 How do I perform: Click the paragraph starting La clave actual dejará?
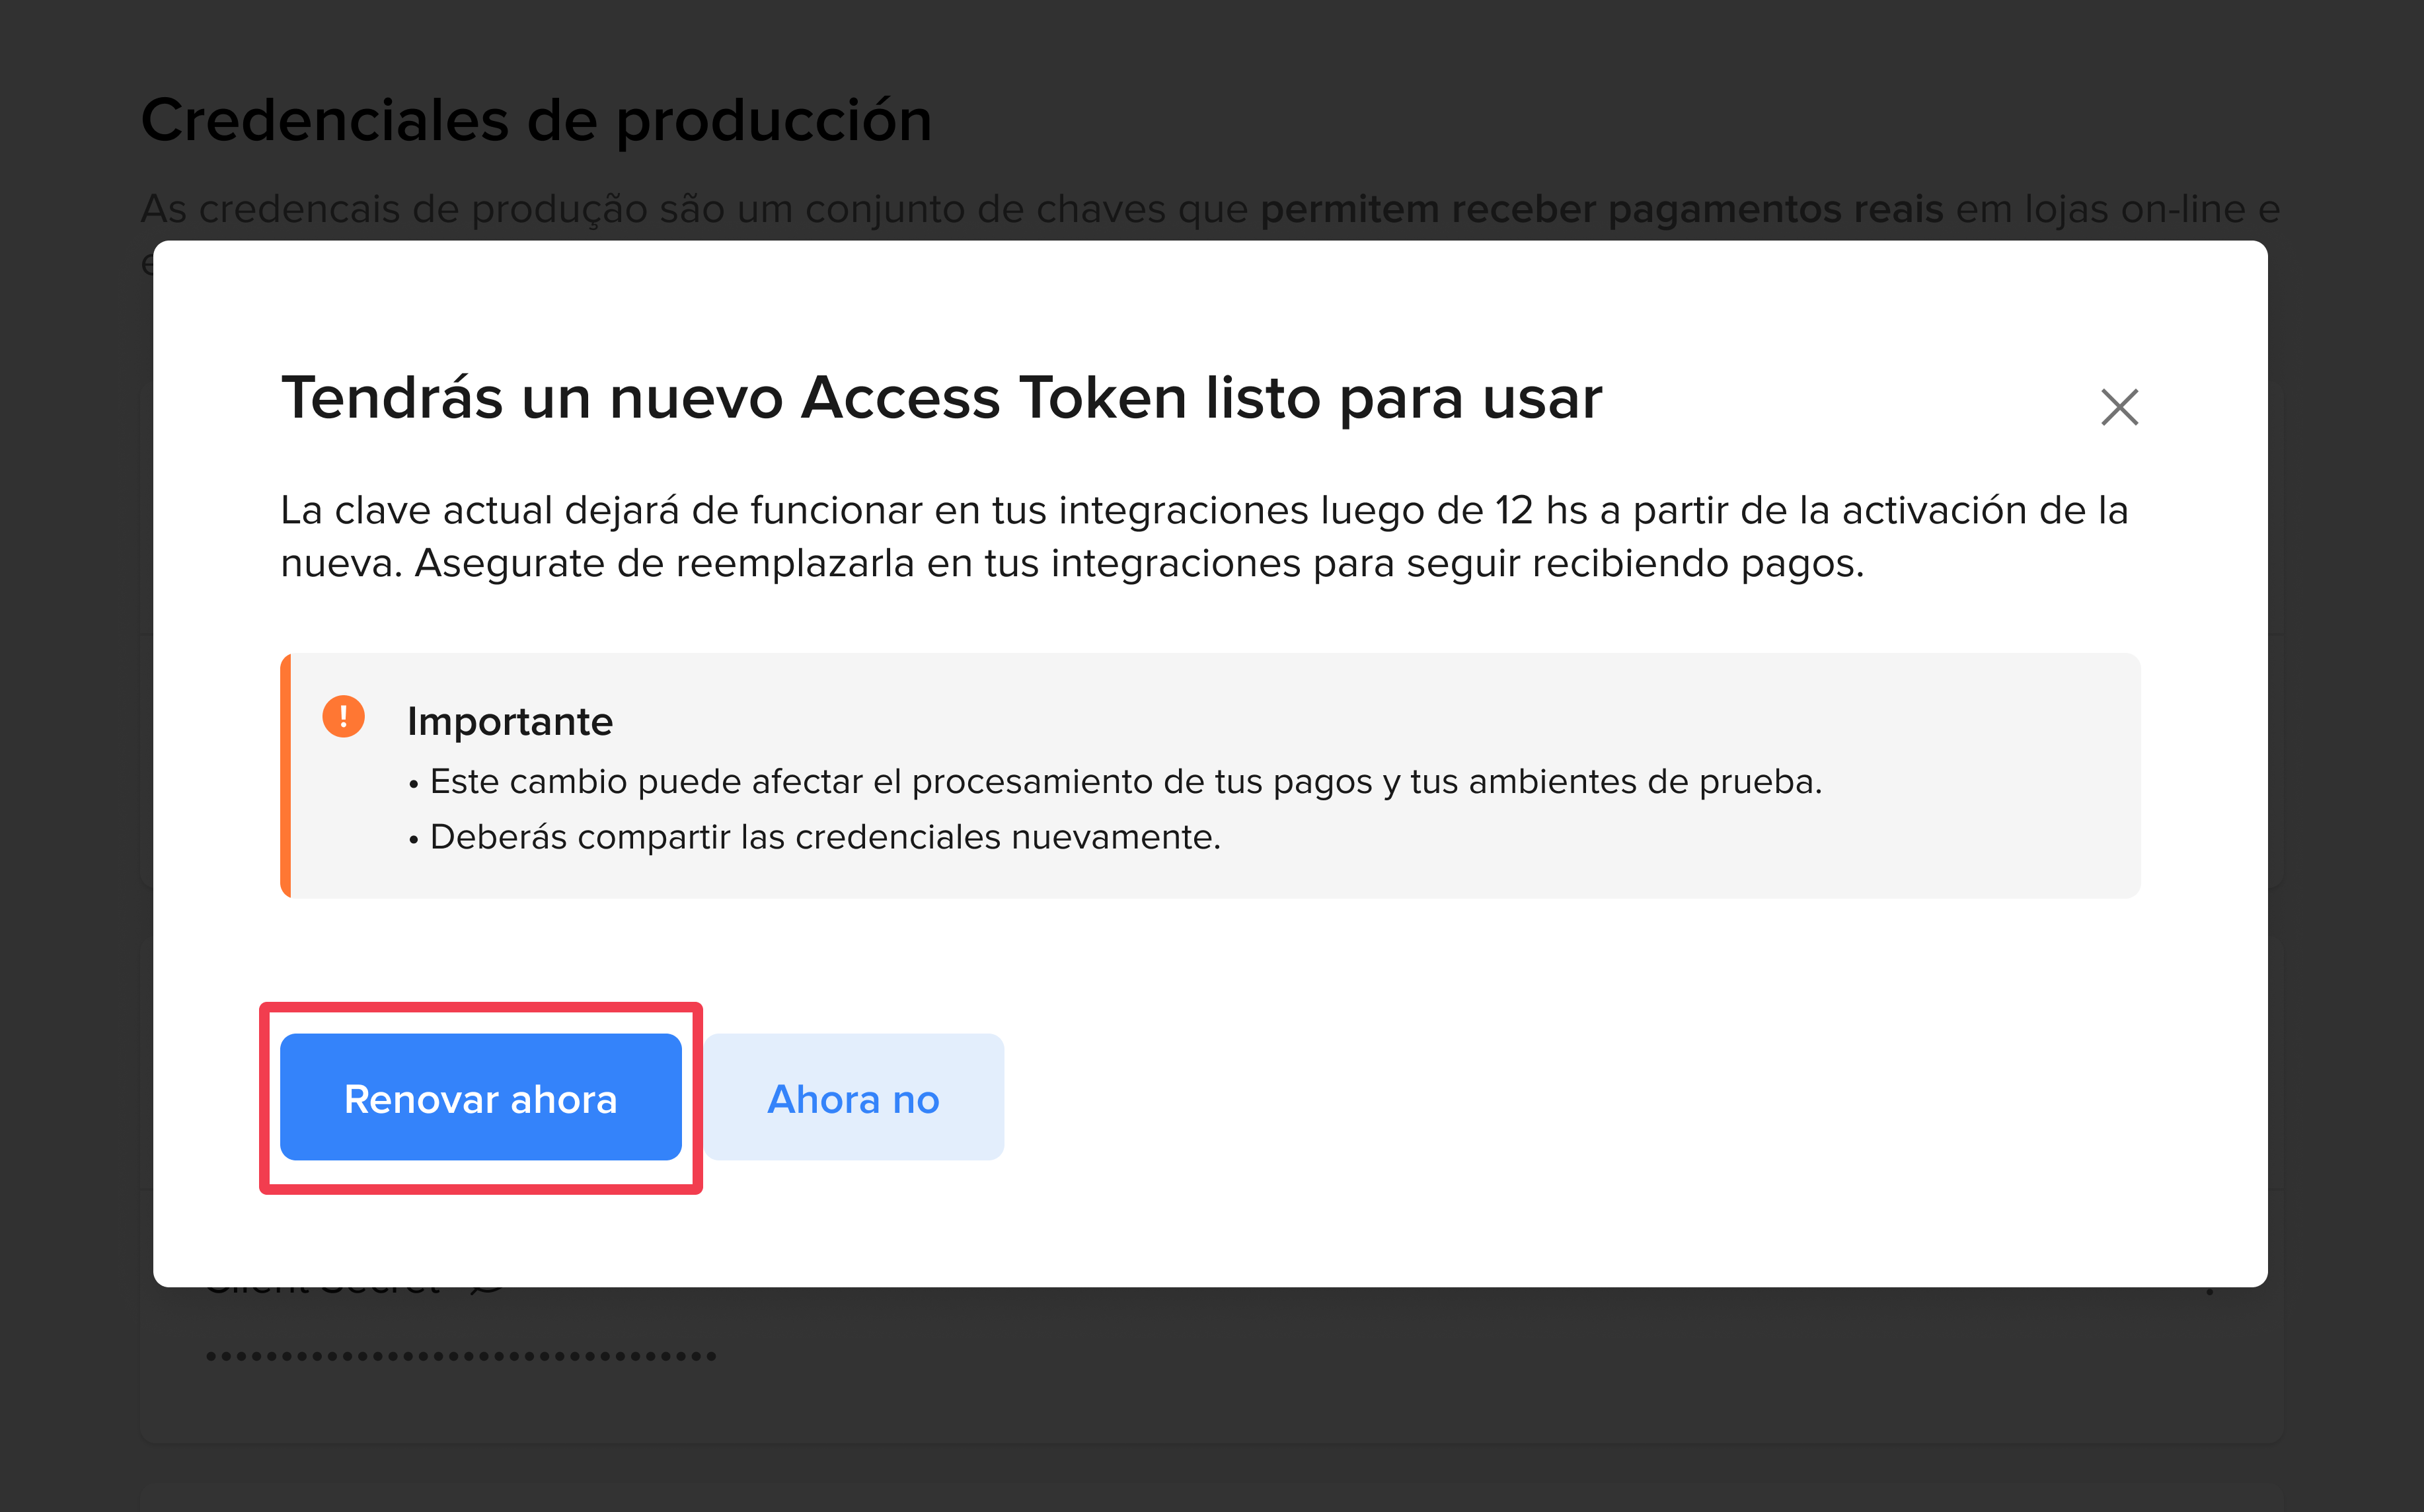[1204, 537]
